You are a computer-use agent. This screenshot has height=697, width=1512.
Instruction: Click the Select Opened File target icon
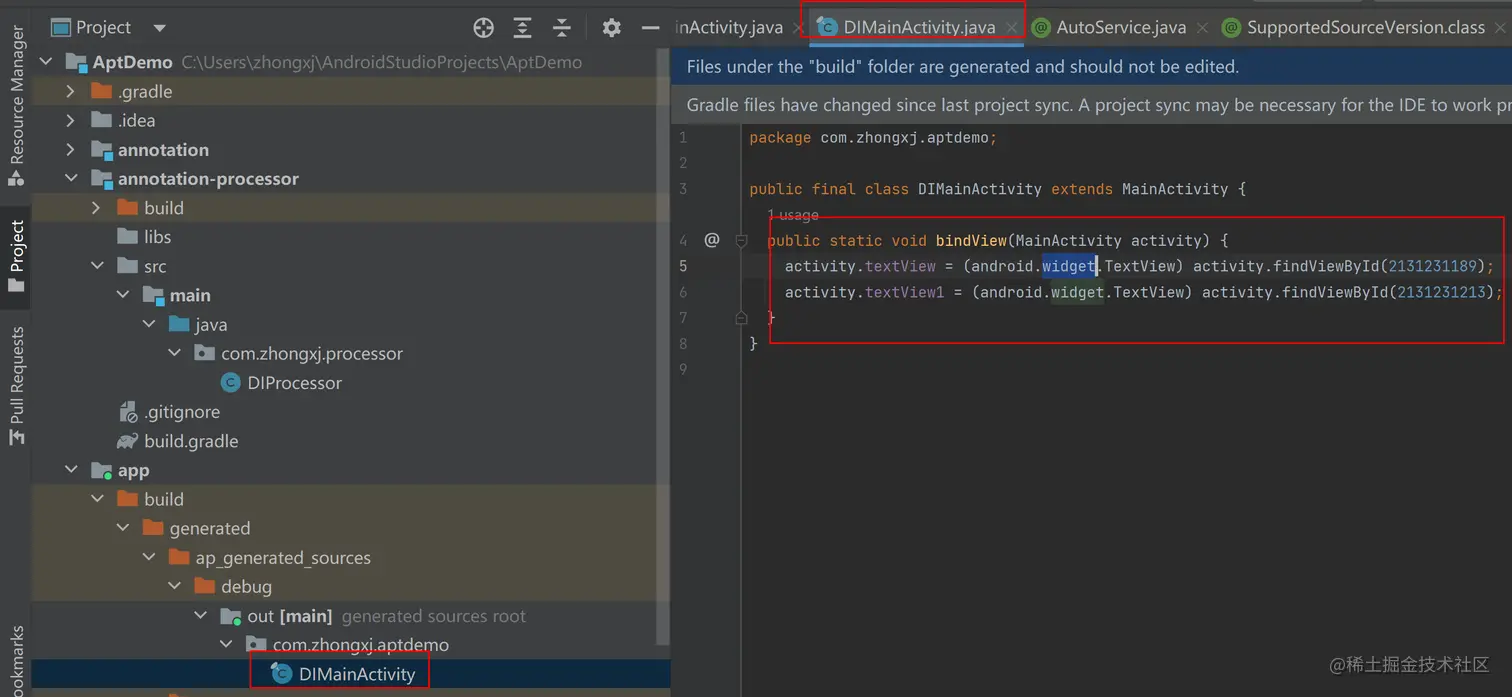483,28
